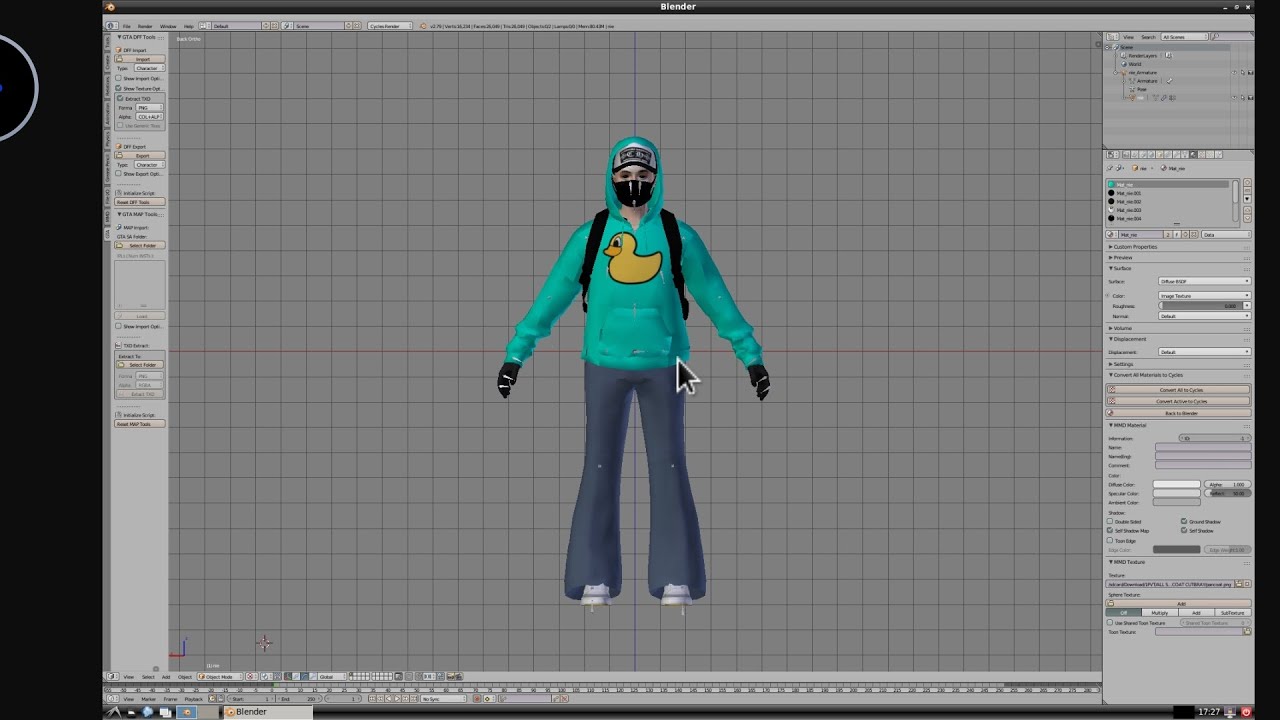Click the Ambient Color swatch
The width and height of the screenshot is (1280, 720).
(x=1177, y=502)
